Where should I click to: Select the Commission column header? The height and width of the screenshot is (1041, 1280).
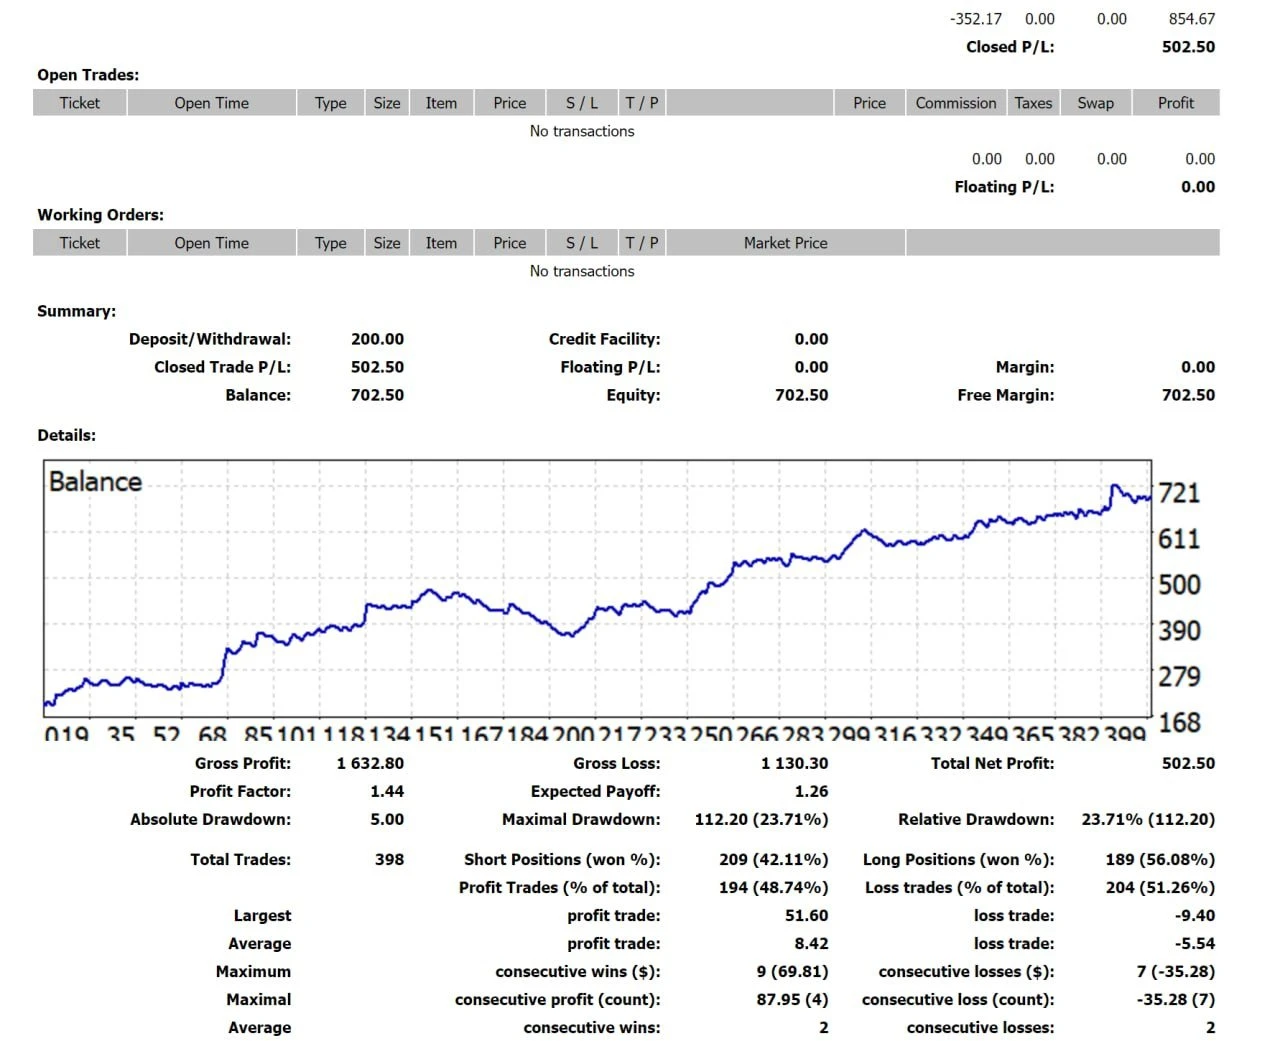coord(955,103)
